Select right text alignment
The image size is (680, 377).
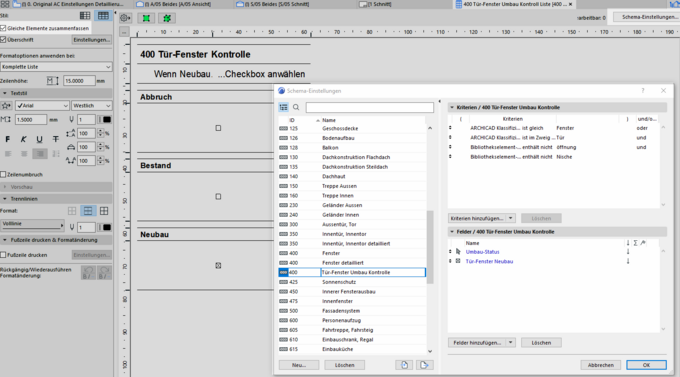(40, 154)
